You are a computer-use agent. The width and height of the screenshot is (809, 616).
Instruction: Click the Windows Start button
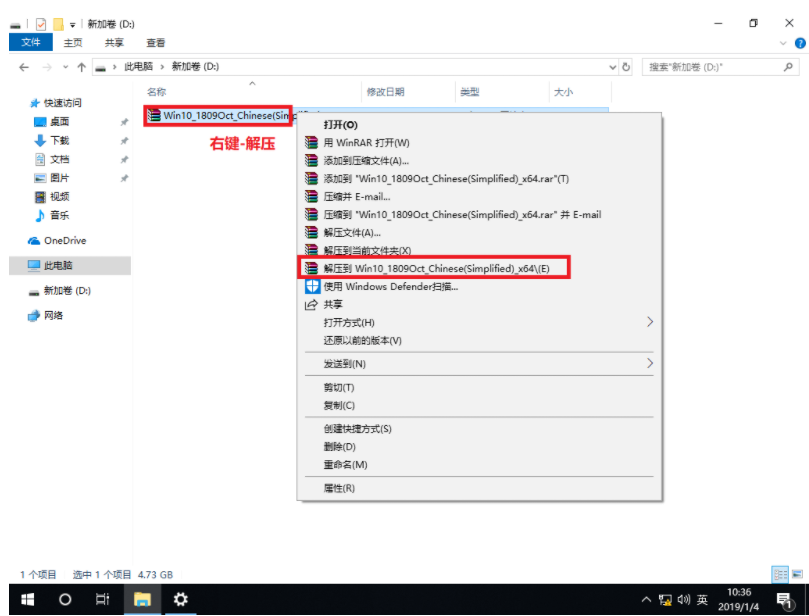[x=27, y=599]
